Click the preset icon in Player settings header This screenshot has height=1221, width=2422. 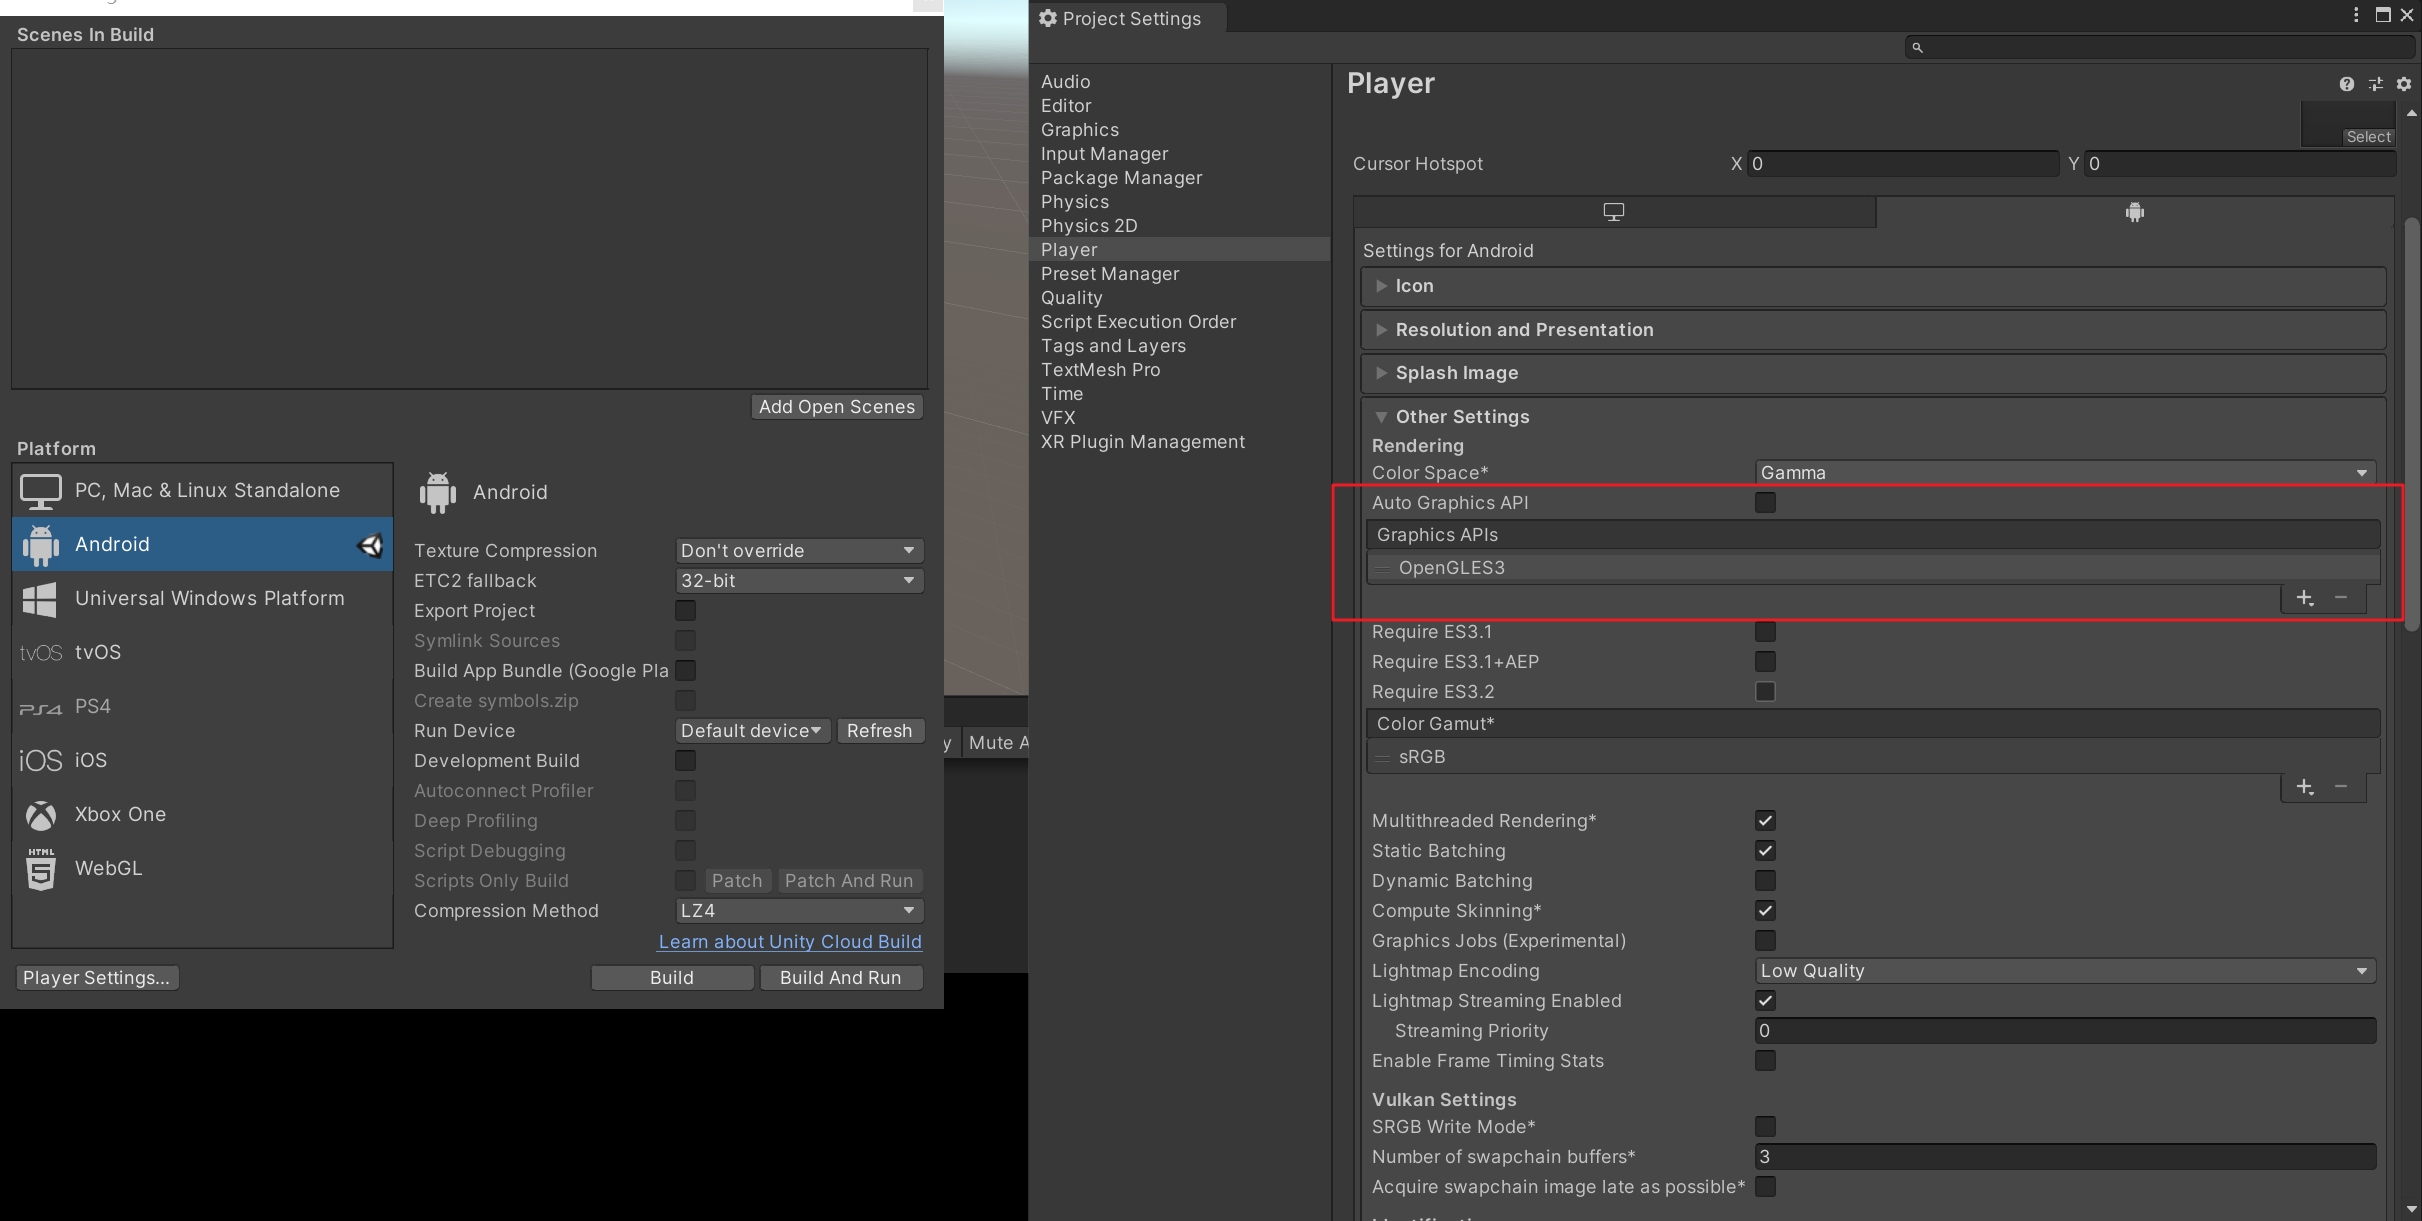click(x=2376, y=84)
